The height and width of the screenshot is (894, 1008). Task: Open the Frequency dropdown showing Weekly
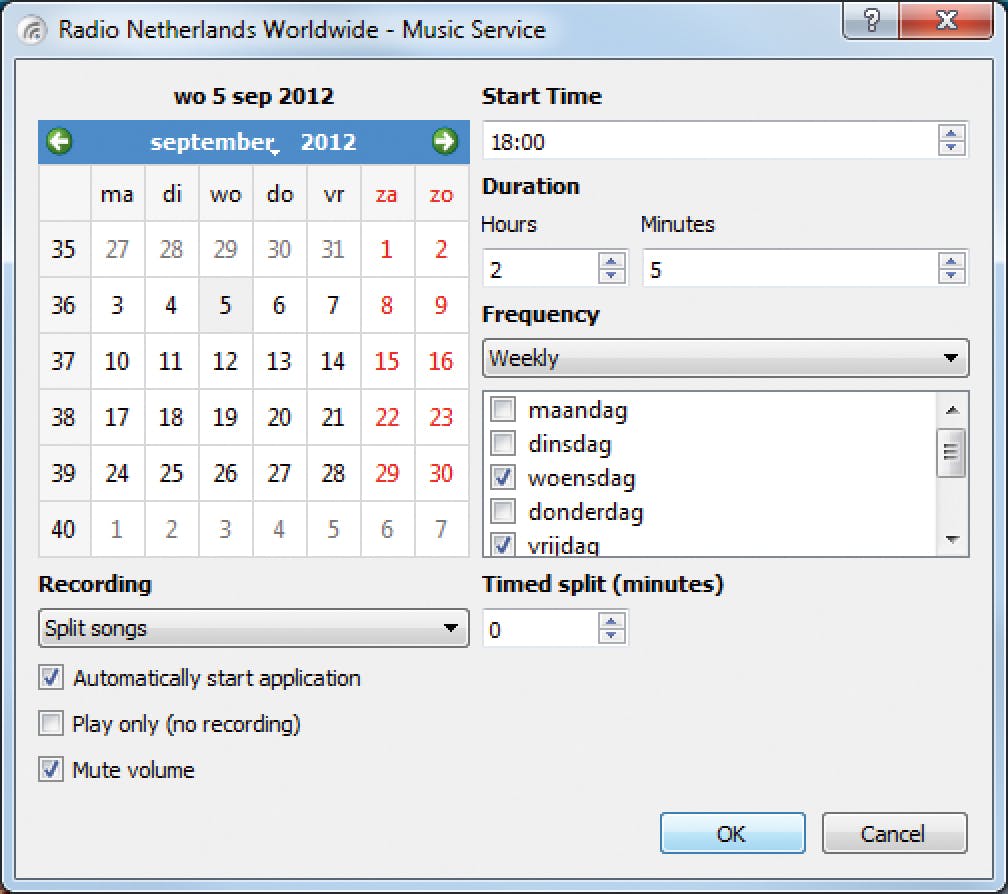pos(725,358)
